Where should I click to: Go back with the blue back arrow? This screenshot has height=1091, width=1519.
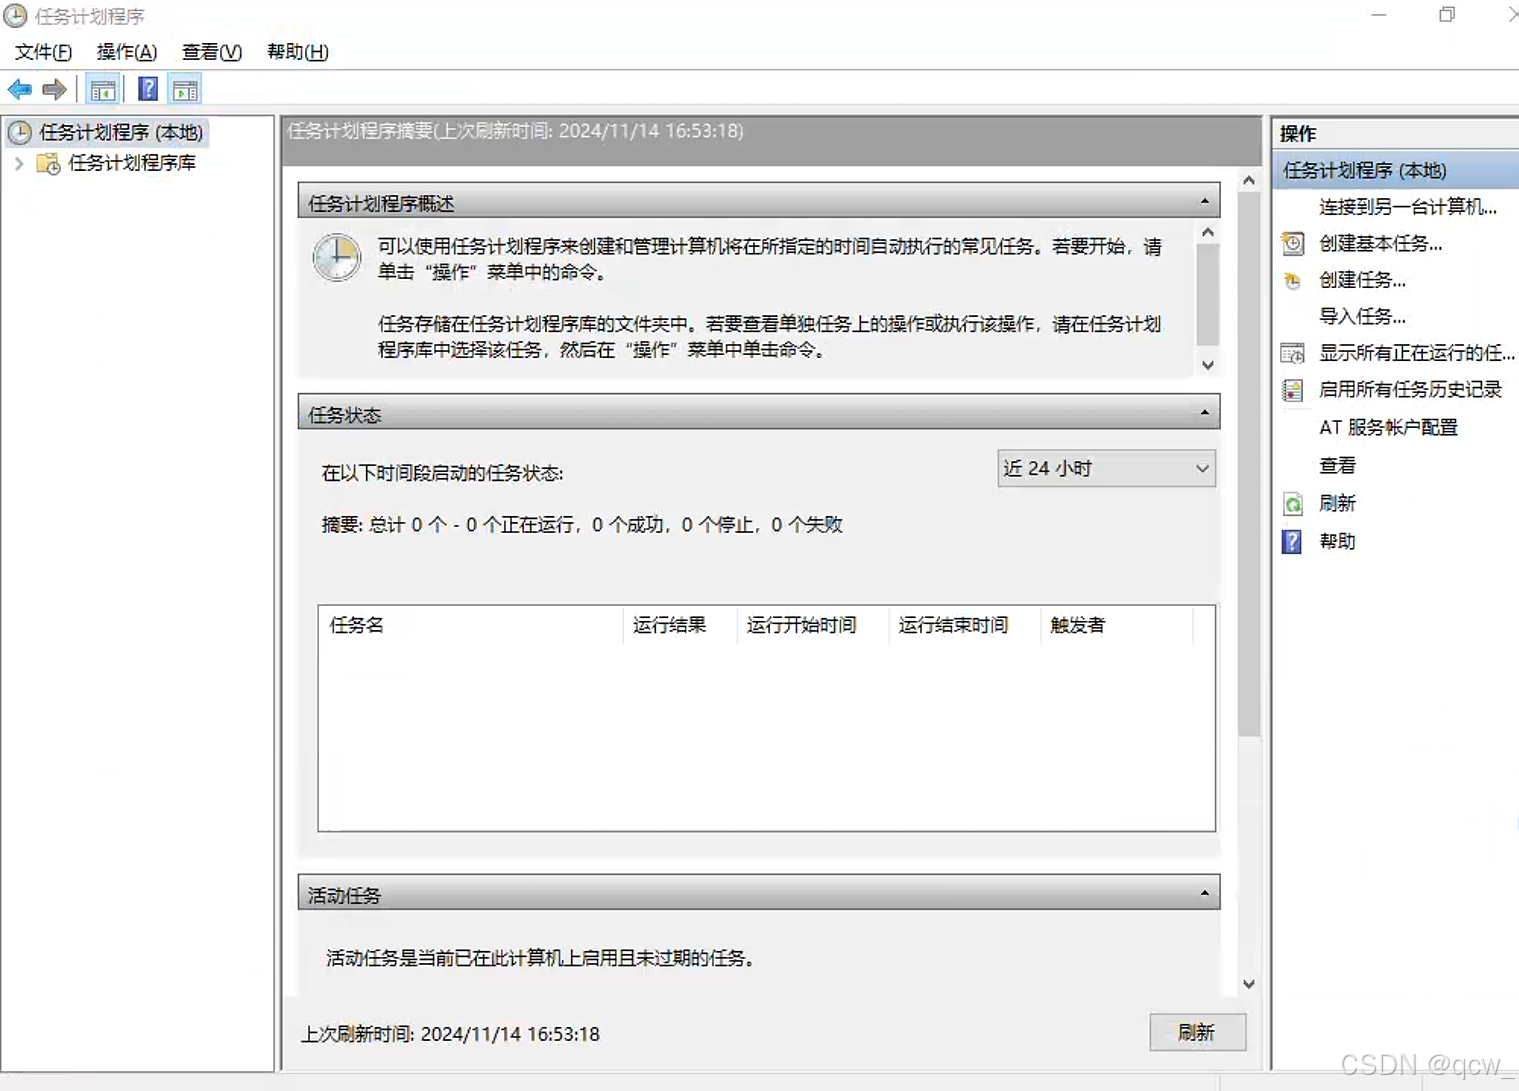20,90
